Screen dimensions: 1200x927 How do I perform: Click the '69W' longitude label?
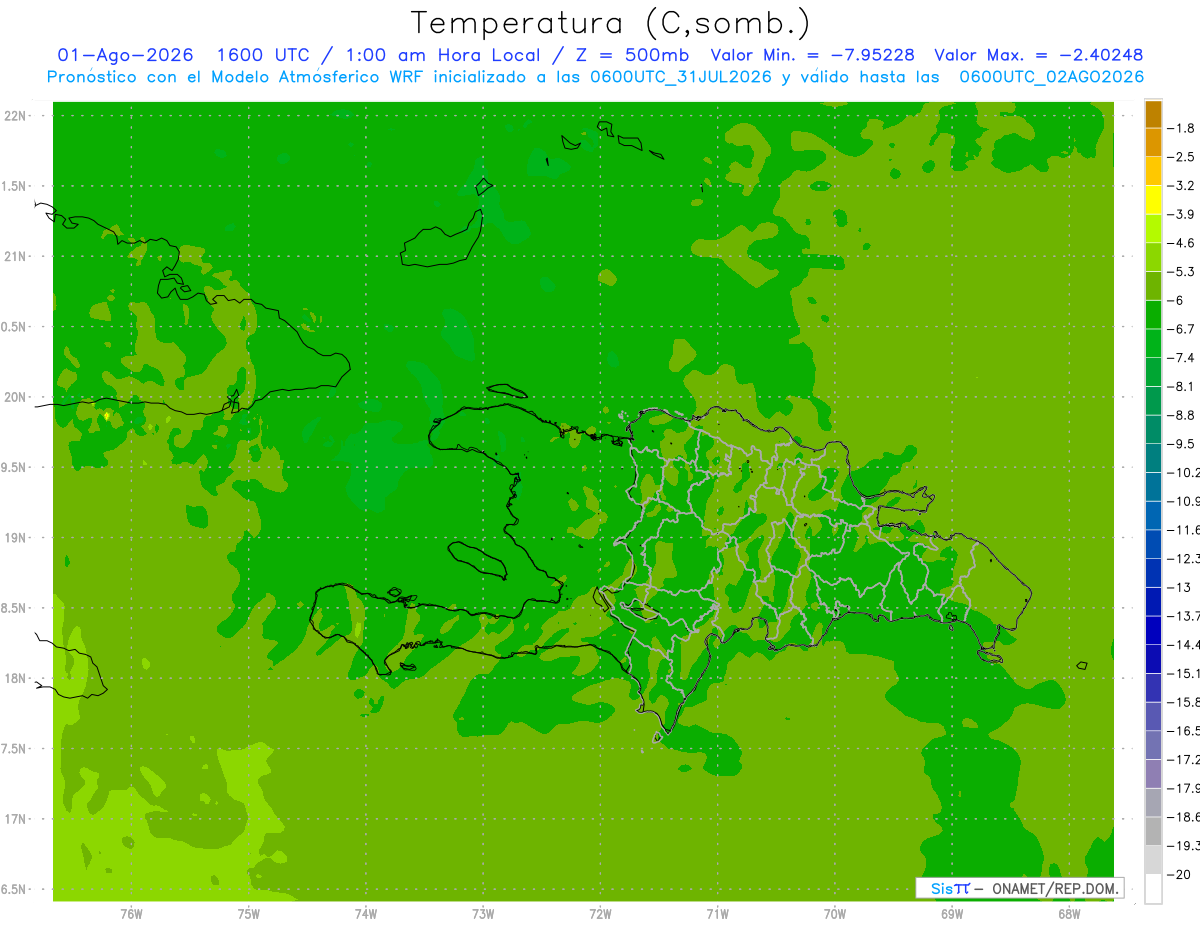coord(952,913)
